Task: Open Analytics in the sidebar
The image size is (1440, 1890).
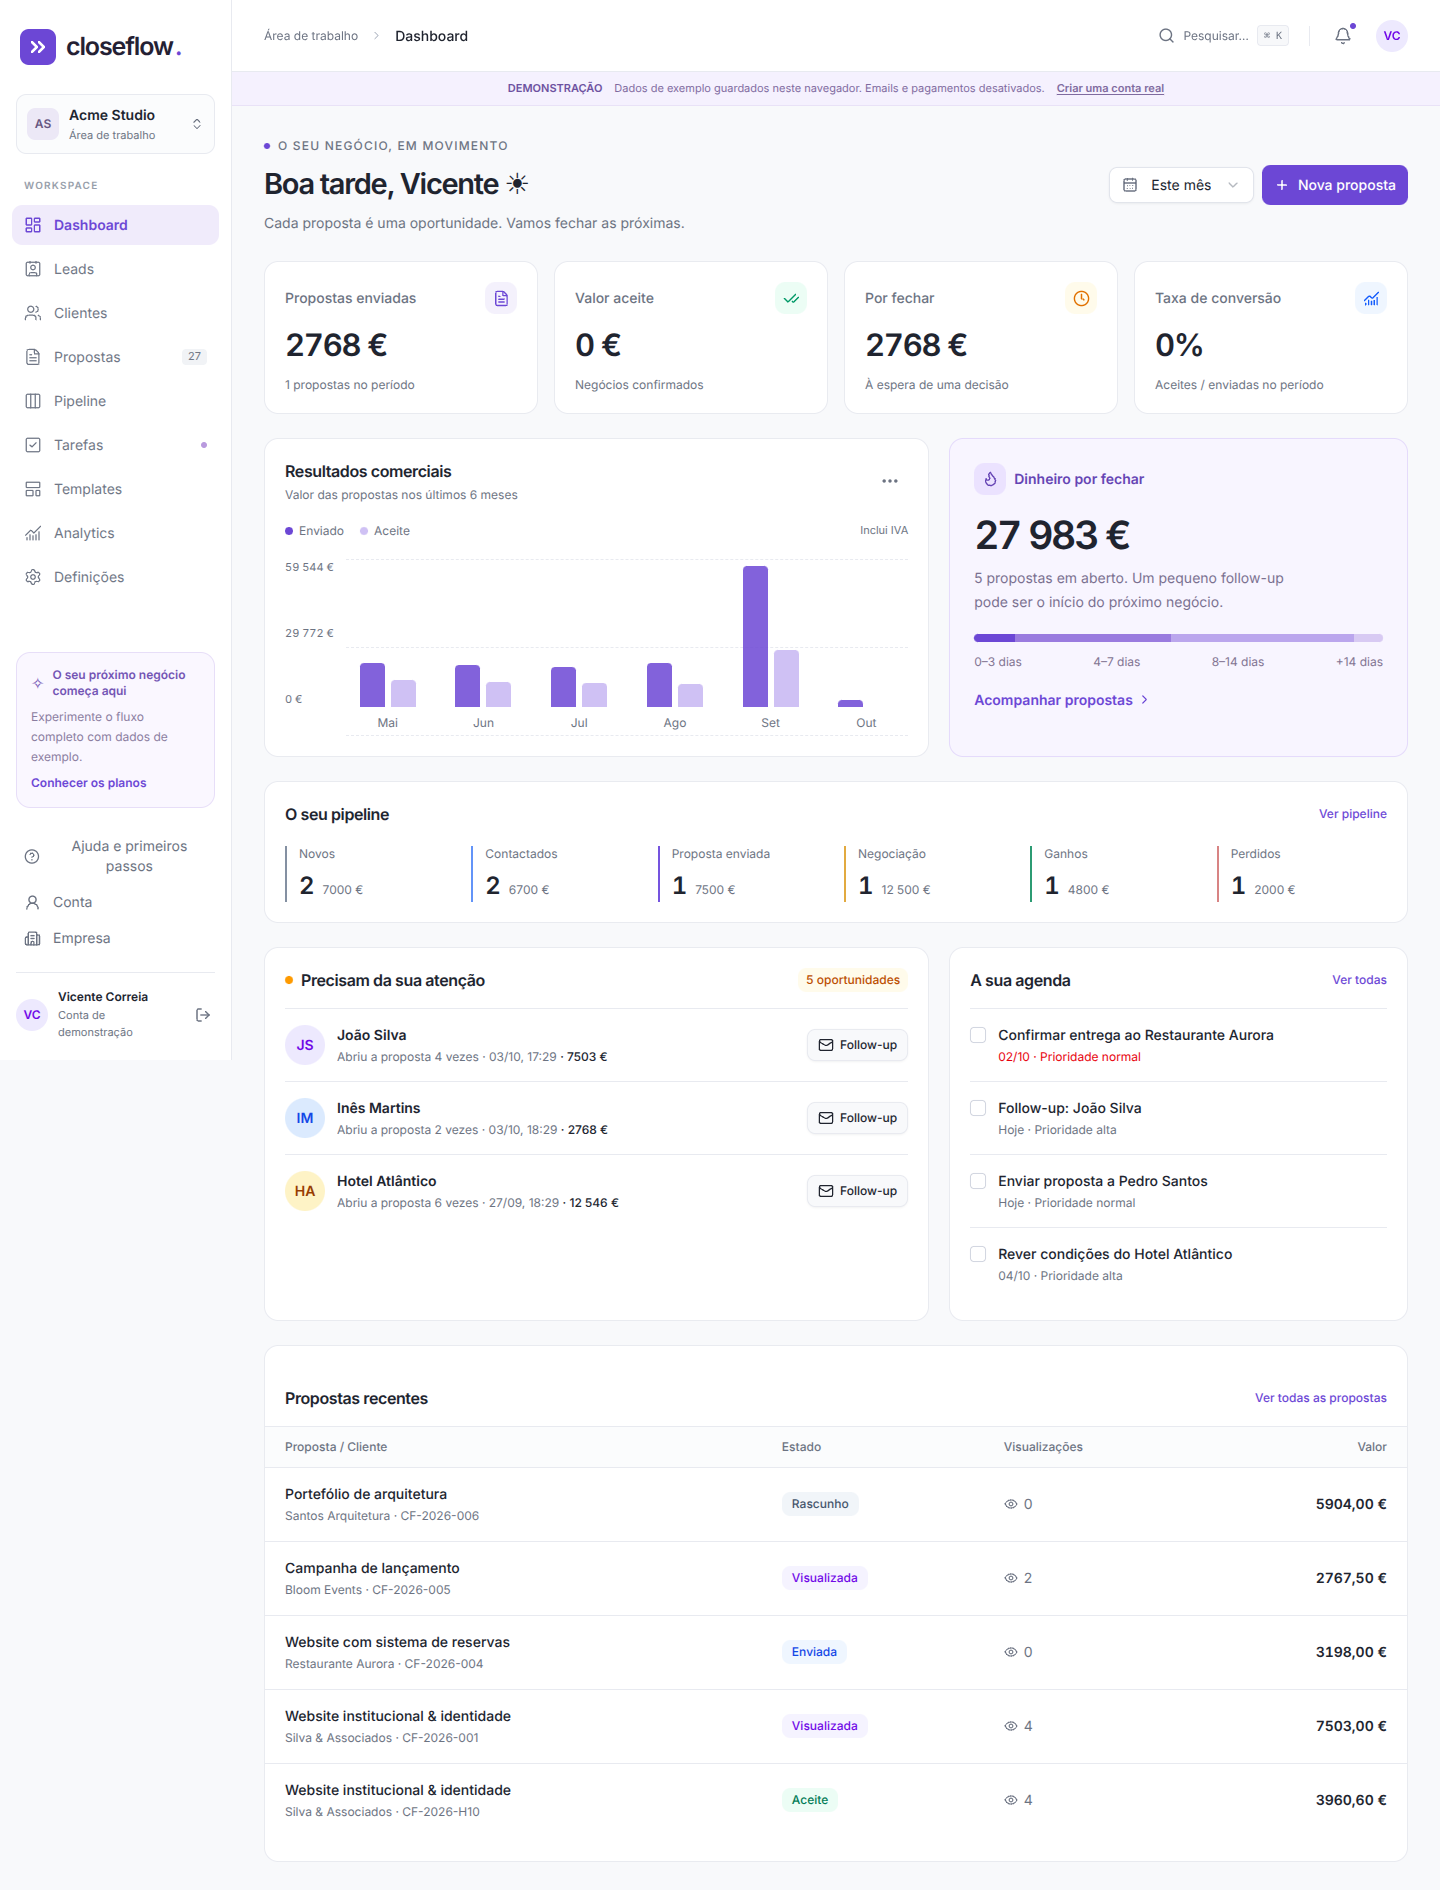Action: click(115, 533)
